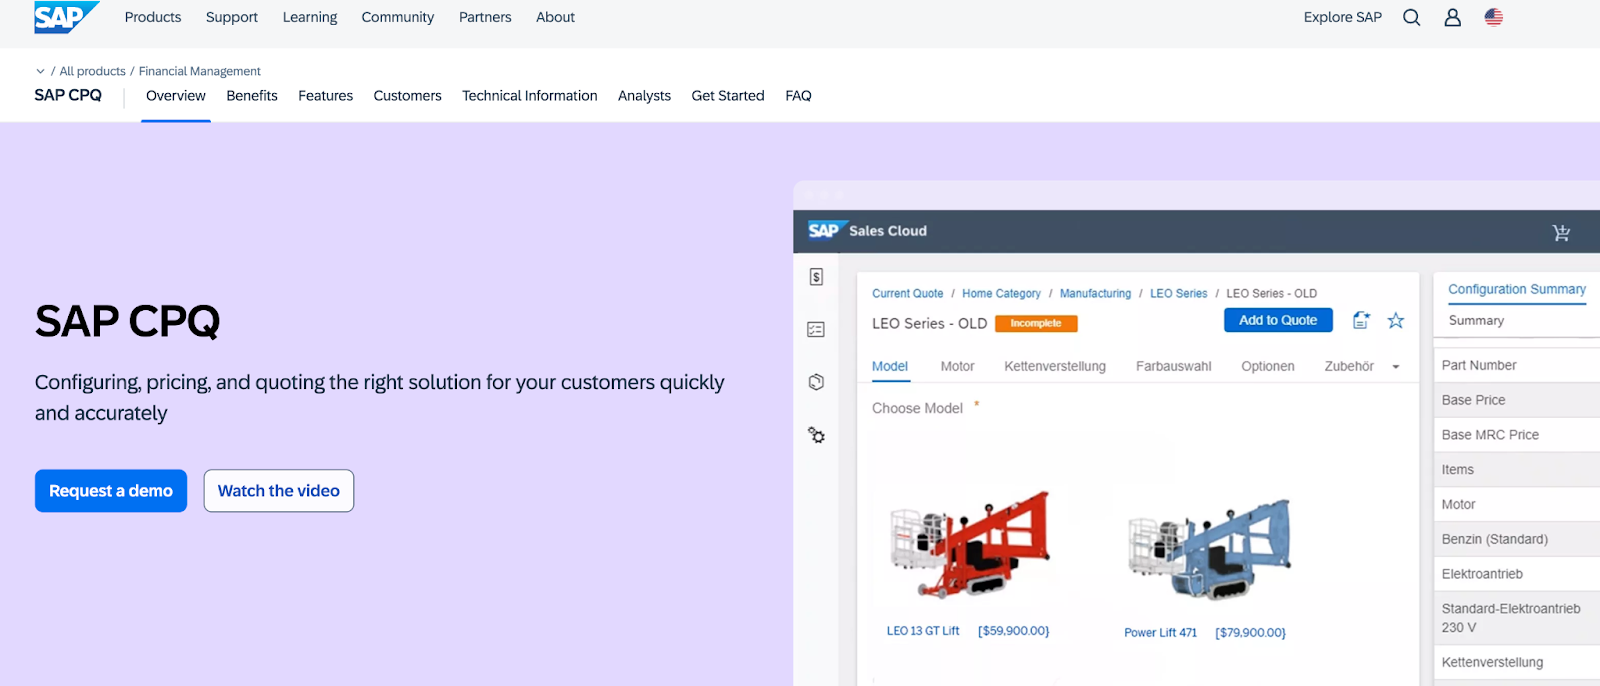The height and width of the screenshot is (686, 1600).
Task: Click the Add to Quote button
Action: (1278, 320)
